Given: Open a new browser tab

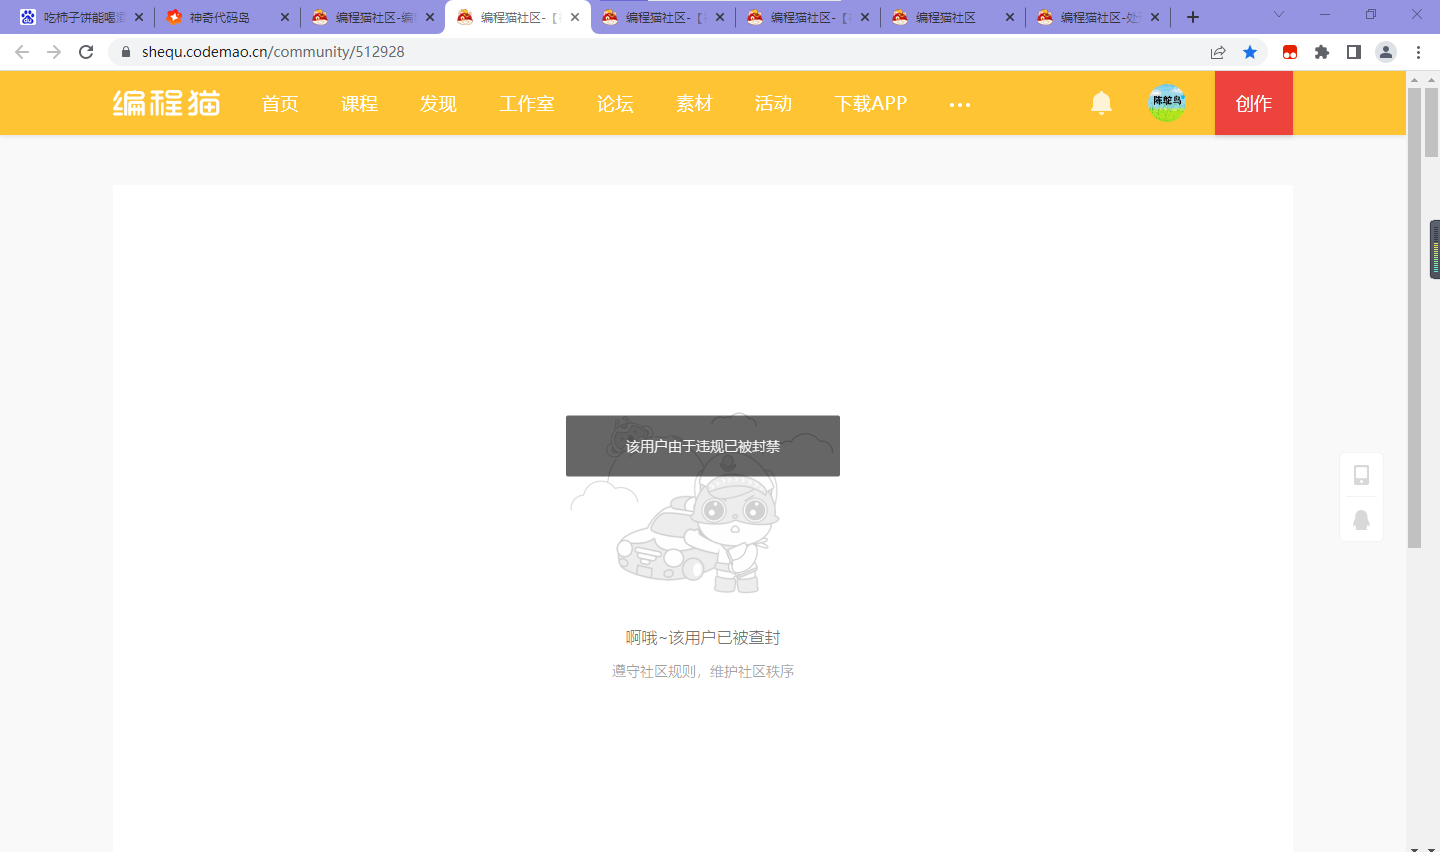Looking at the screenshot, I should click(1192, 17).
